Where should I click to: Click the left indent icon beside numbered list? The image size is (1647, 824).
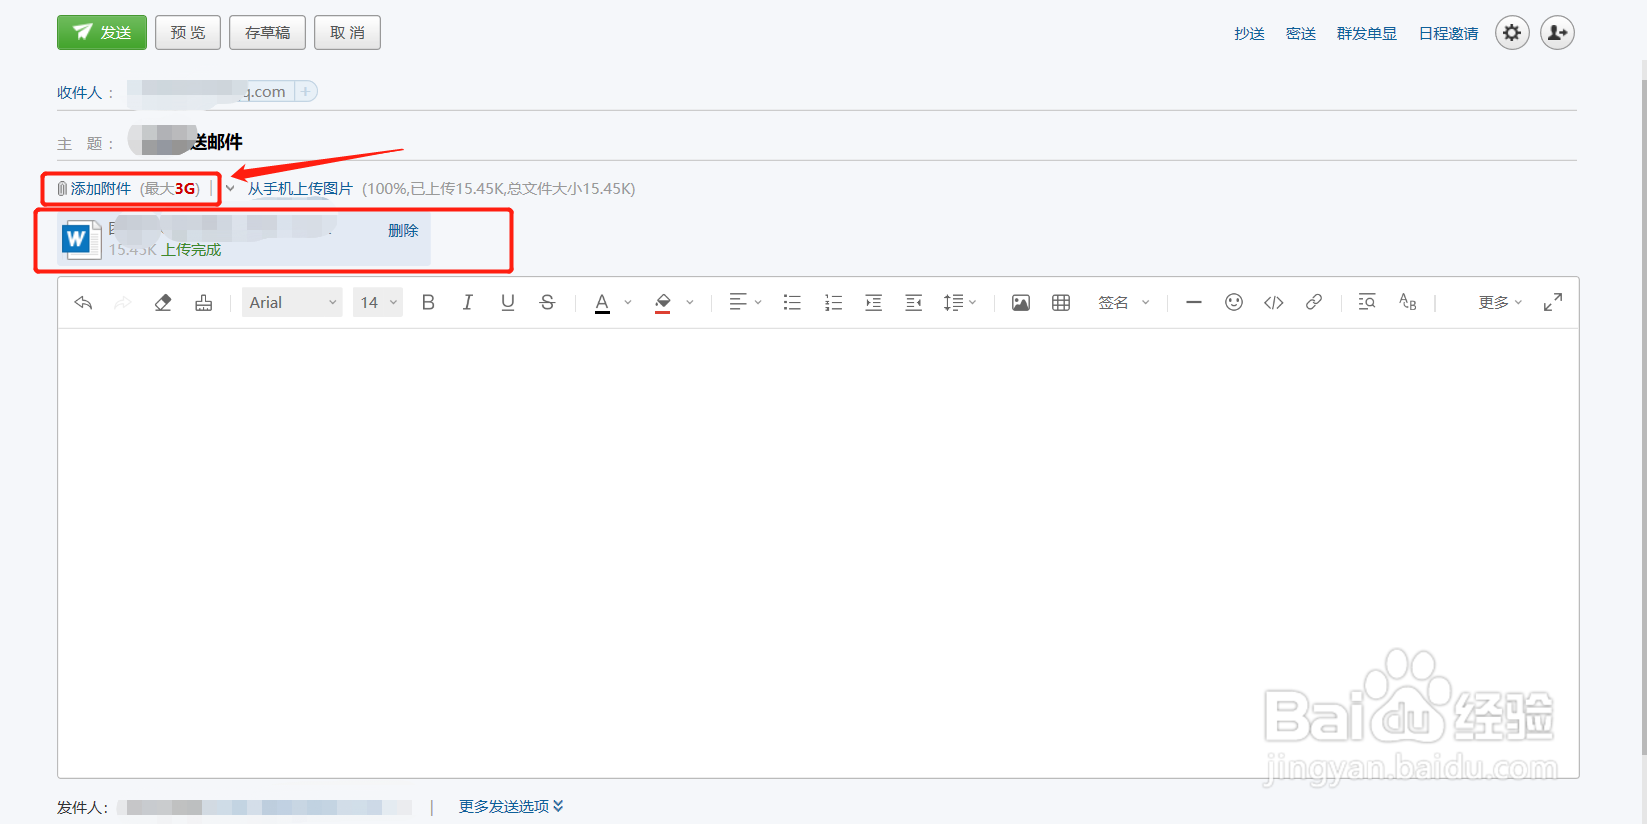(x=873, y=302)
